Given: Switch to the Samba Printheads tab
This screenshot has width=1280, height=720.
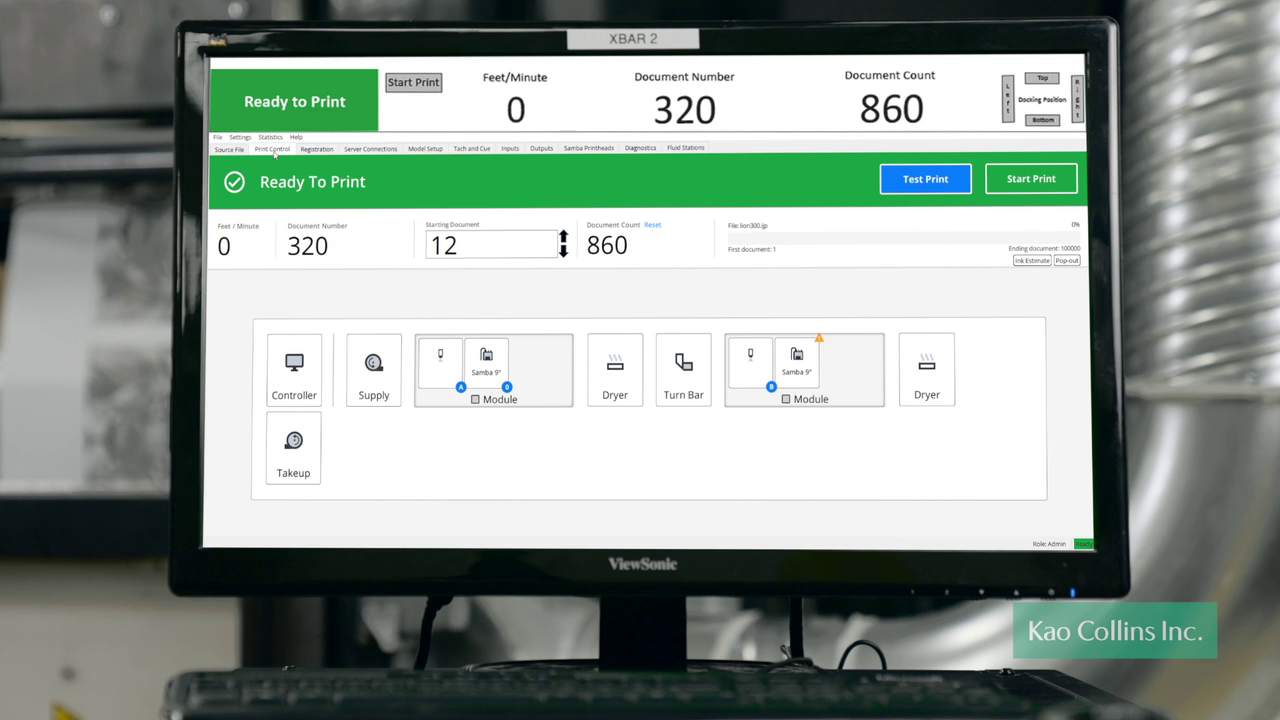Looking at the screenshot, I should [588, 148].
